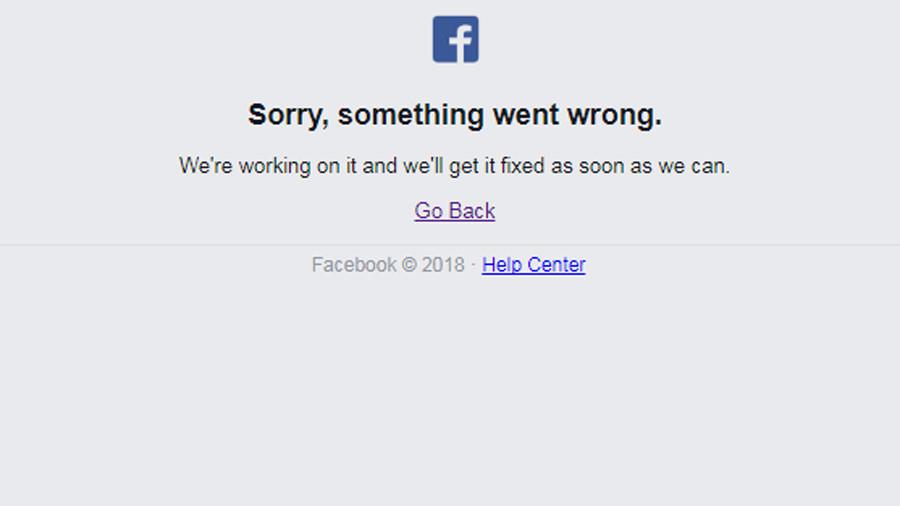
Task: Follow the Go Back link
Action: click(455, 211)
